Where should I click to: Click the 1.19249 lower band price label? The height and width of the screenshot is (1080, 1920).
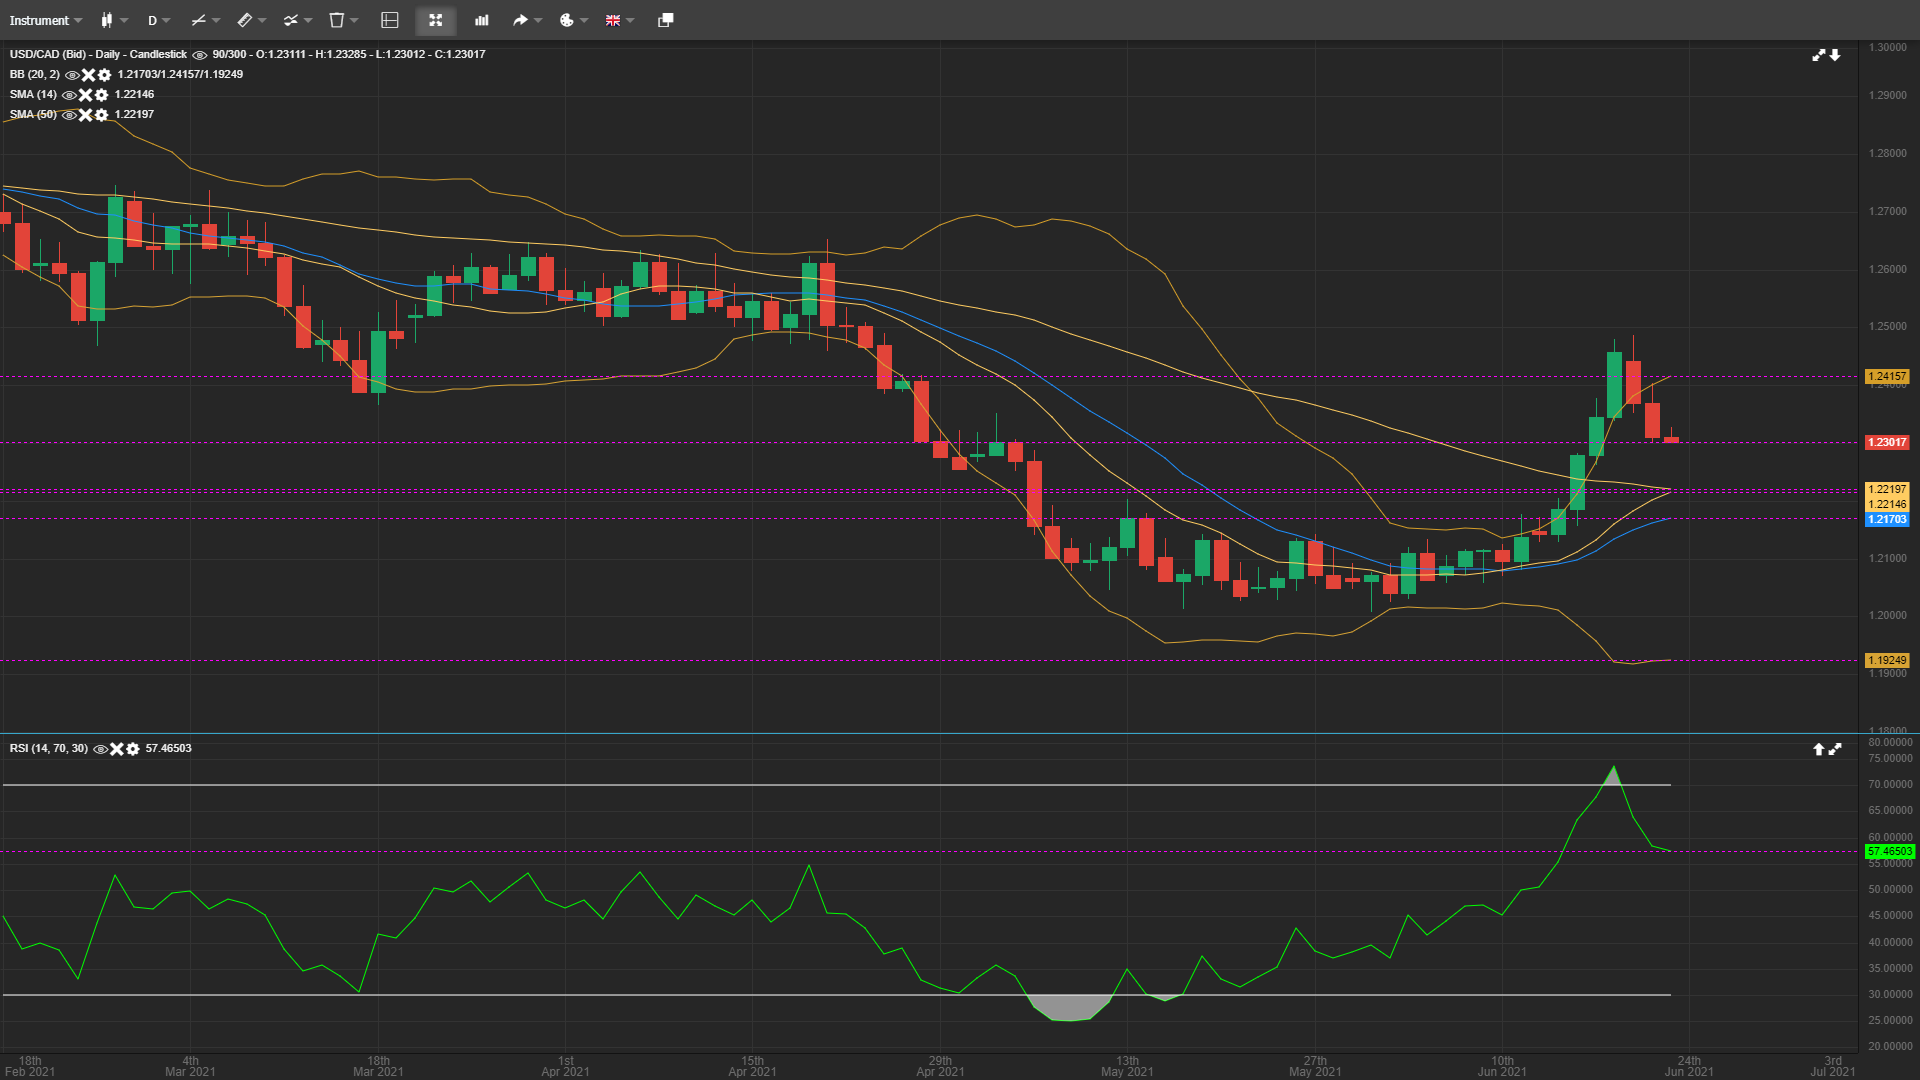(x=1888, y=660)
